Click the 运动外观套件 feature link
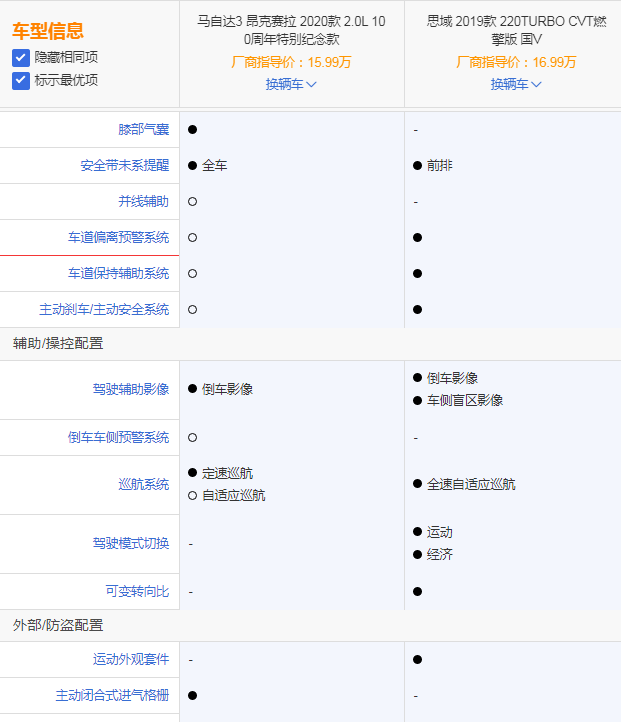 130,660
